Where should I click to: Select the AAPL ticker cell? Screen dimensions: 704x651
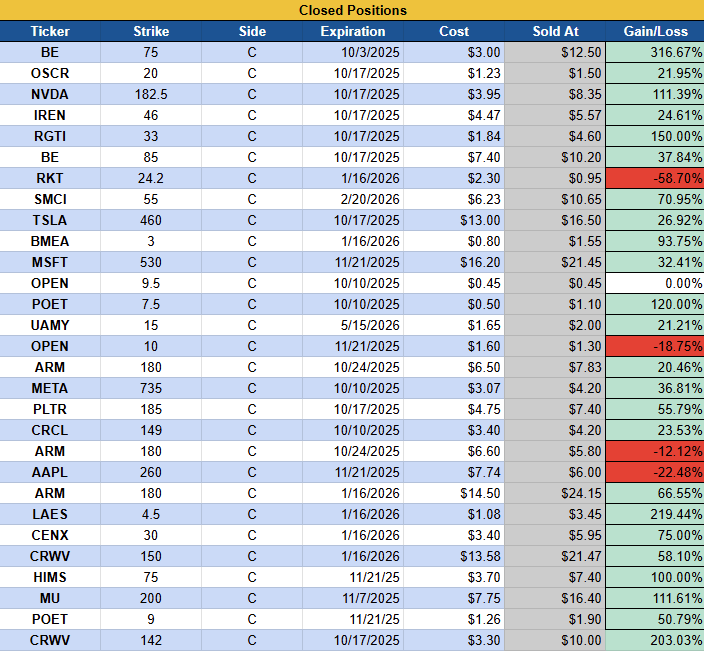click(50, 472)
